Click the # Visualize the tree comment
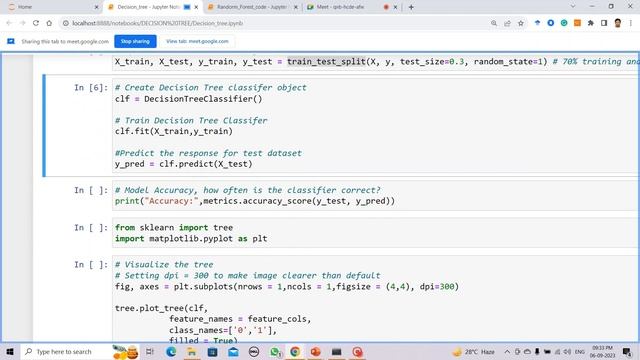 [164, 264]
